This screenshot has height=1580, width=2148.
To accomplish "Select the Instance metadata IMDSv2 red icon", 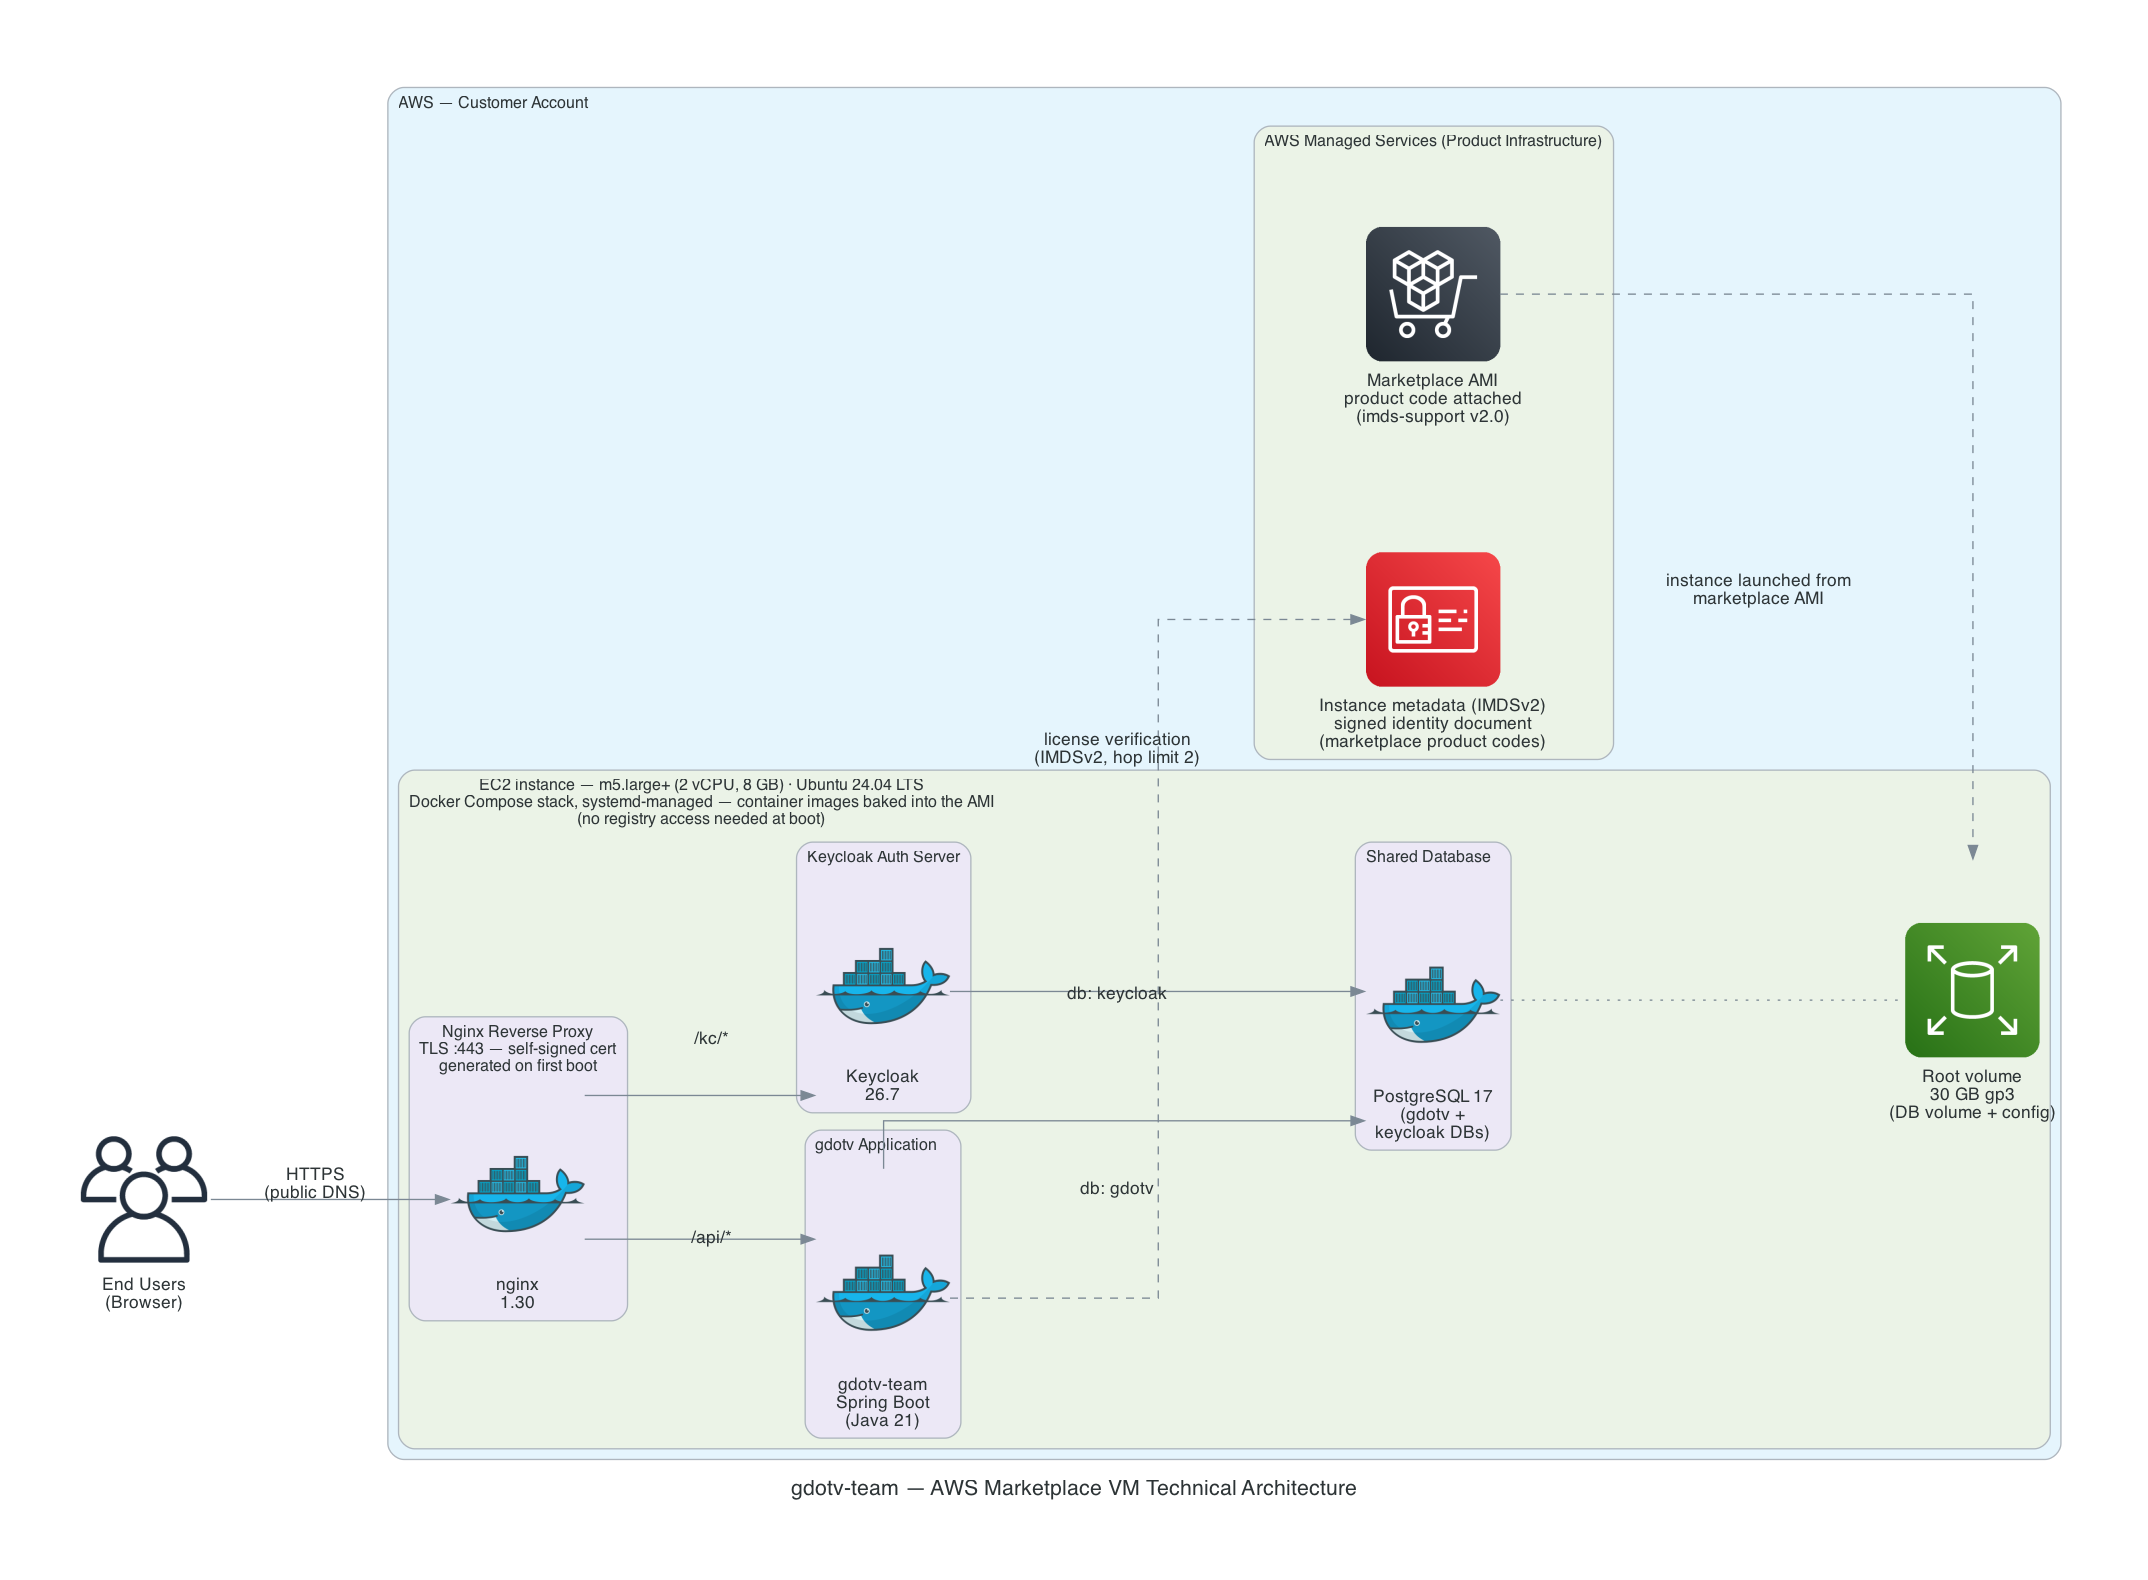I will (x=1432, y=619).
